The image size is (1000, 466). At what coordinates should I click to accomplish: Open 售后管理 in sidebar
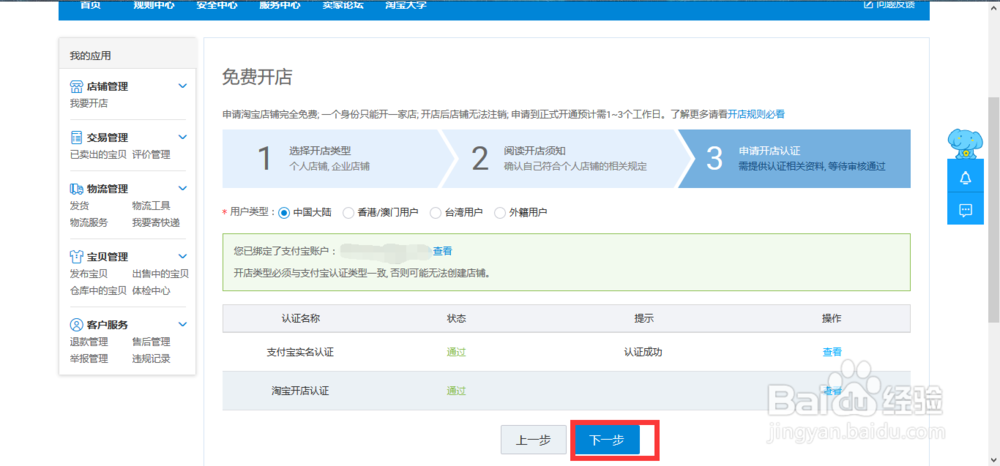pos(151,342)
